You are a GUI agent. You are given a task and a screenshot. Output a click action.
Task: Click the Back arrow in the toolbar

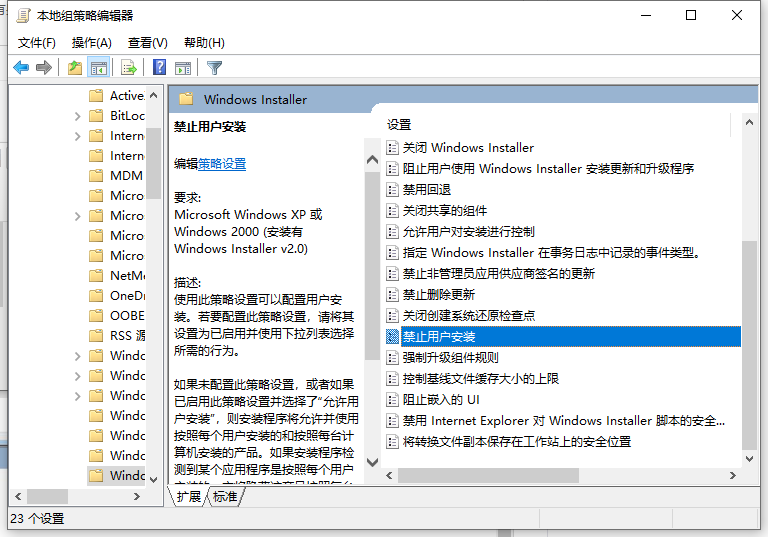(21, 68)
